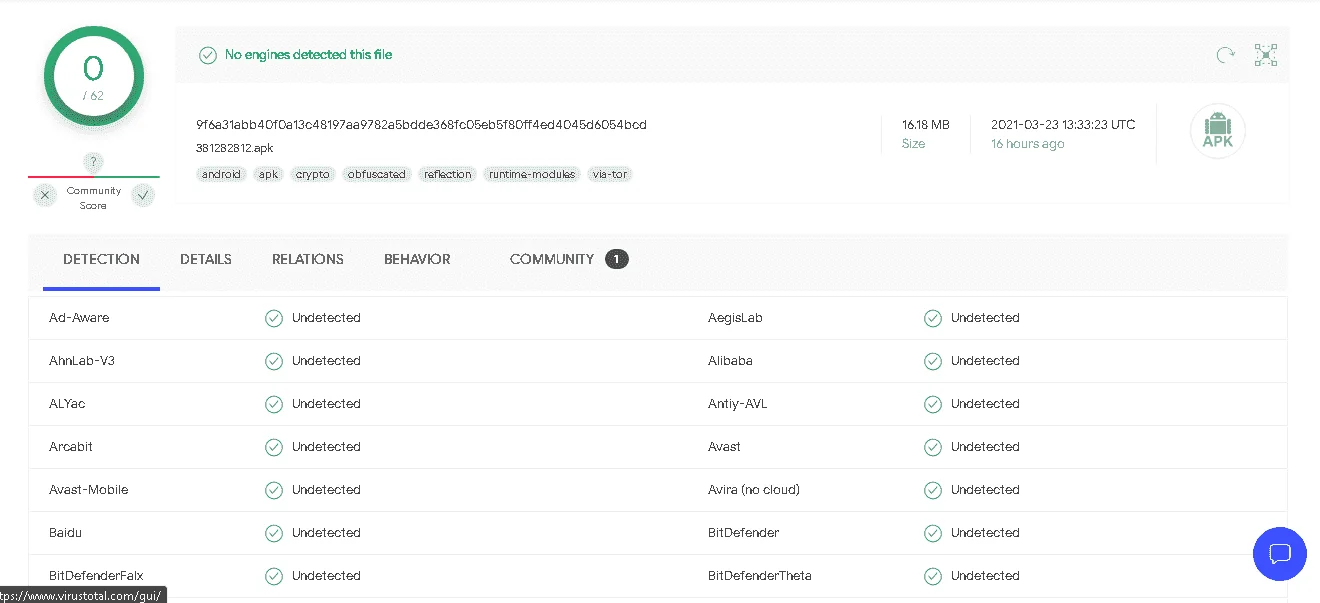Click the AhnLab-V3 engine name
Image resolution: width=1320 pixels, height=603 pixels.
tap(82, 361)
